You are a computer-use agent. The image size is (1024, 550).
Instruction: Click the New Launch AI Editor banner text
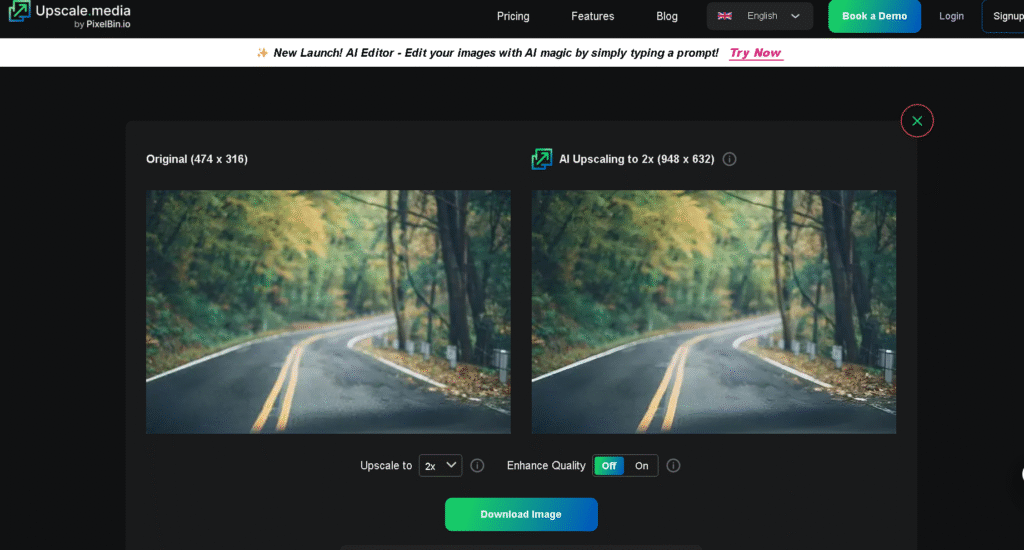point(496,53)
